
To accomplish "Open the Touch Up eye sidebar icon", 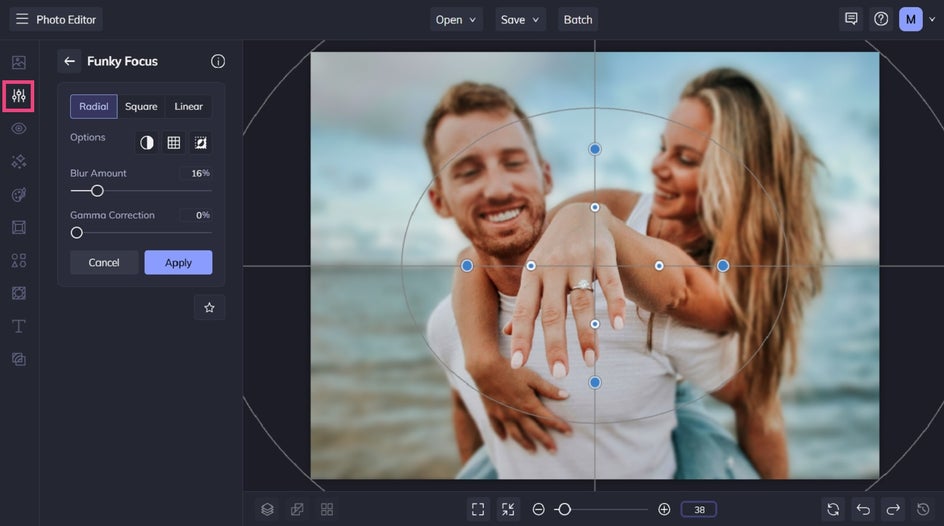I will [19, 129].
